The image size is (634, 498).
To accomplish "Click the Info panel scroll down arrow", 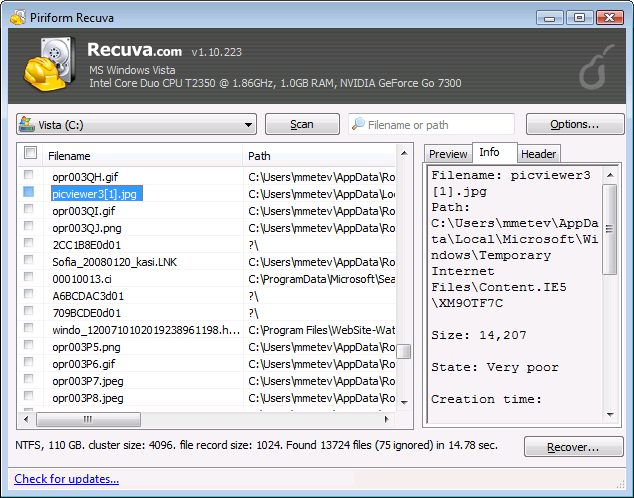I will coord(610,415).
